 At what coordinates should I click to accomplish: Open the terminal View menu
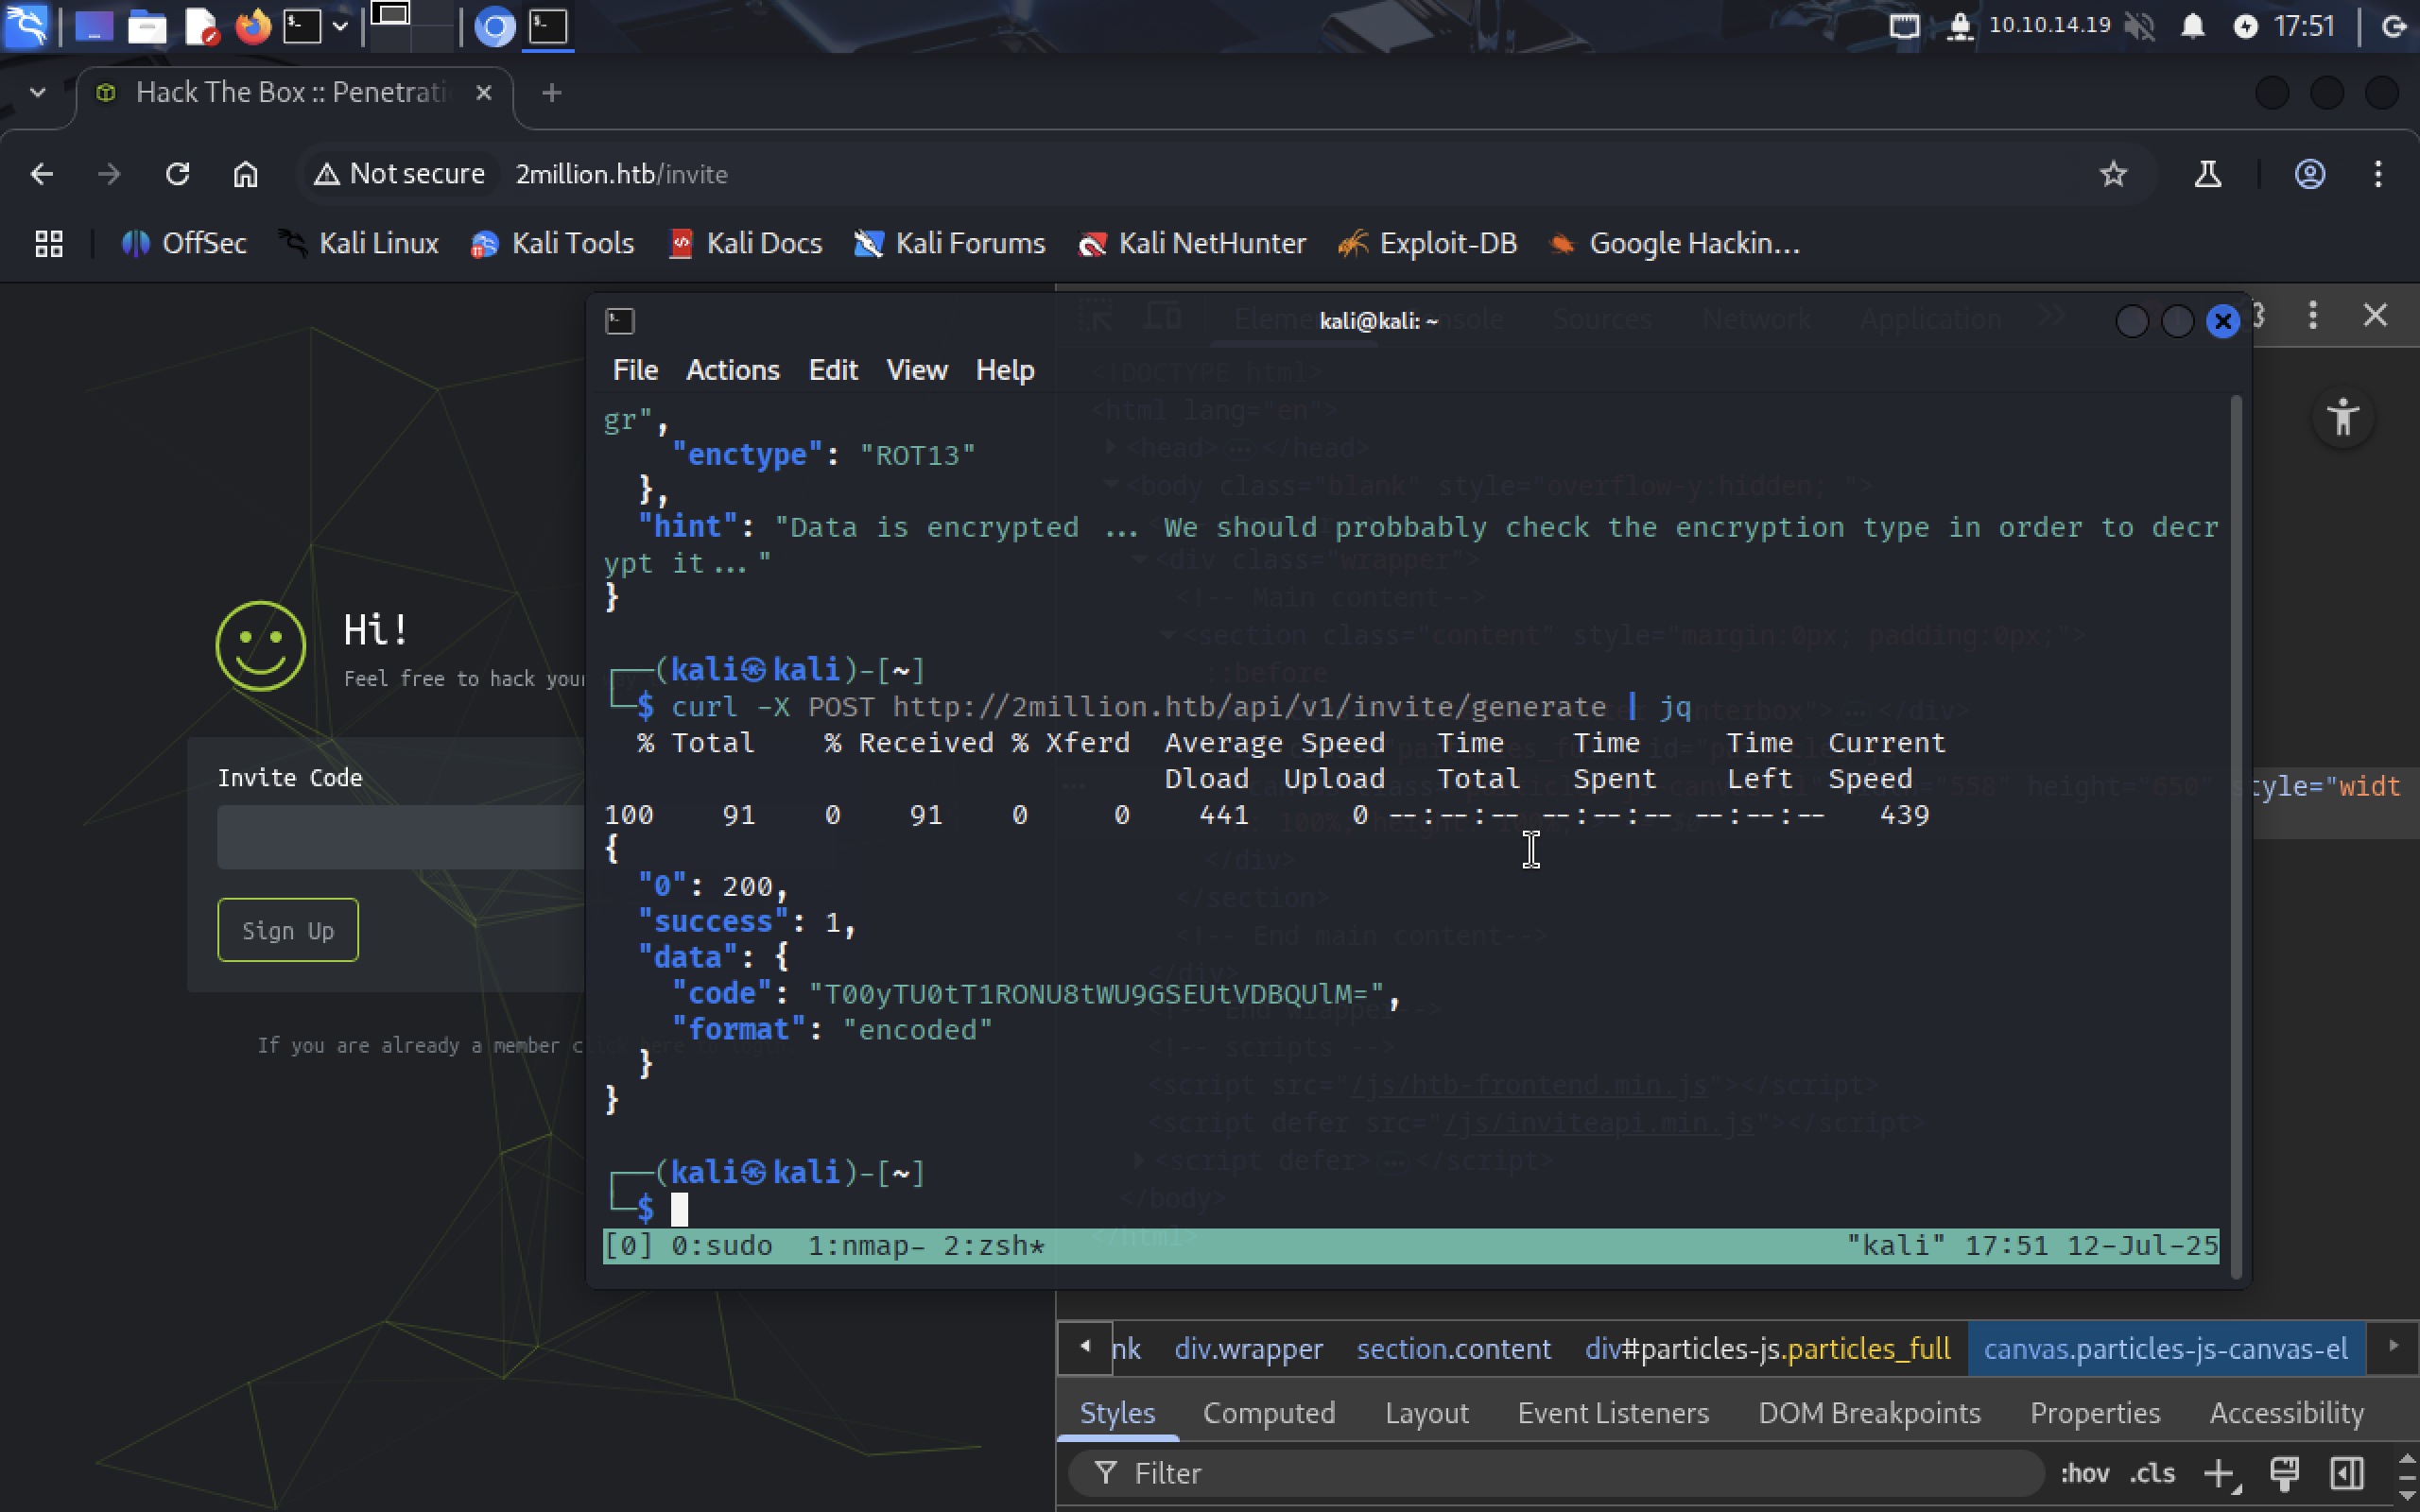tap(916, 370)
